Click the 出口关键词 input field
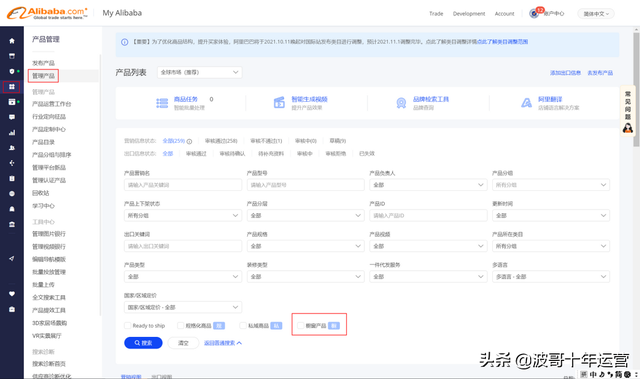 click(x=183, y=246)
